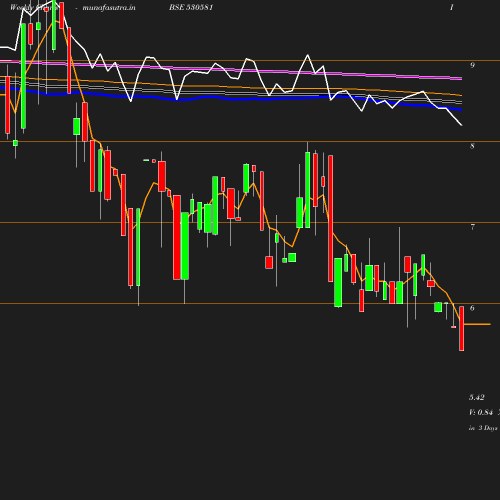500x500 pixels.
Task: Click the last red candlestick on the right
Action: click(x=462, y=328)
